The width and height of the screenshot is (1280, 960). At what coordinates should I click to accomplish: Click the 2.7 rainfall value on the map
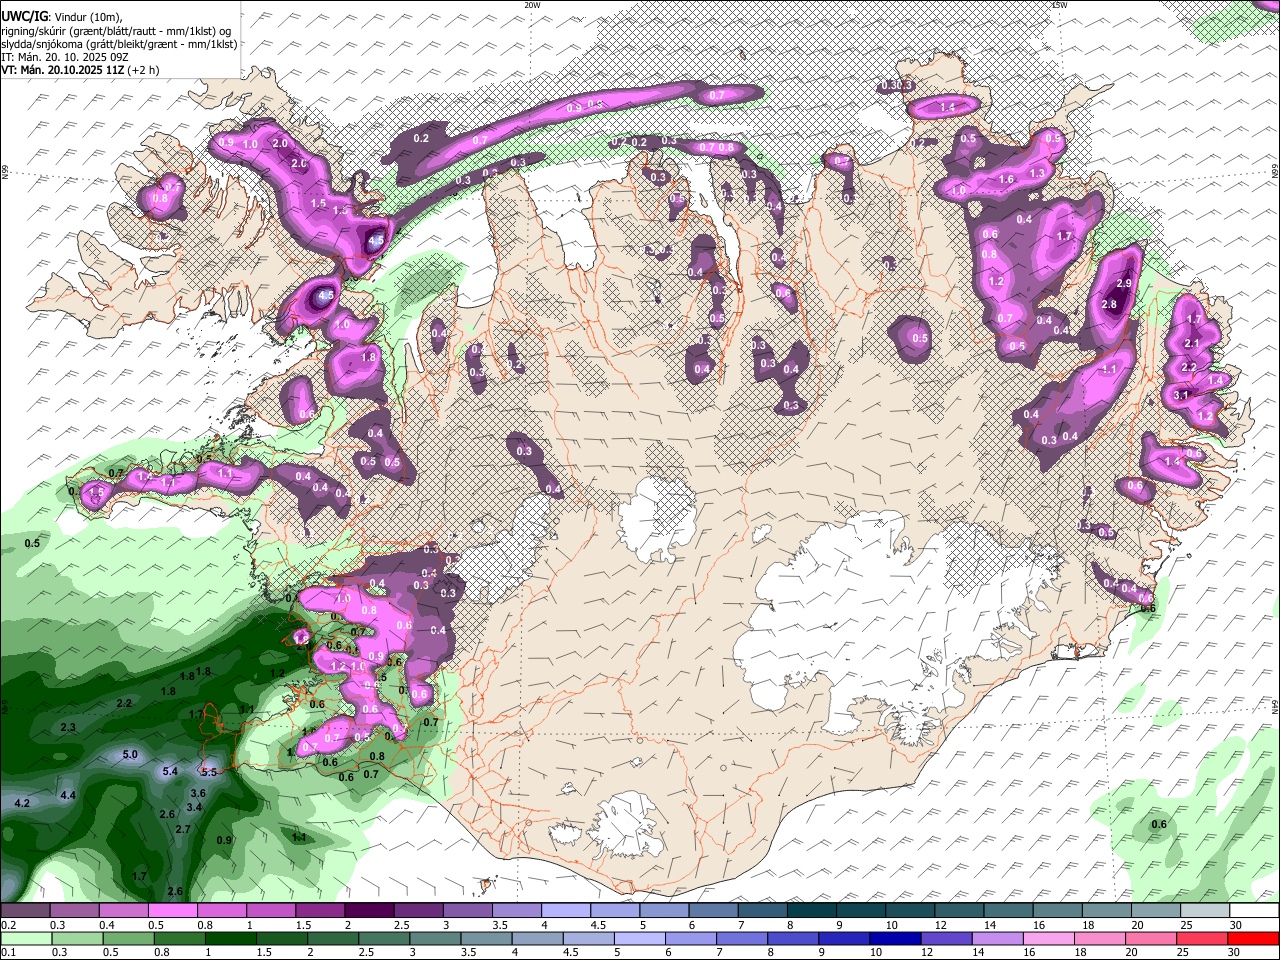point(183,829)
